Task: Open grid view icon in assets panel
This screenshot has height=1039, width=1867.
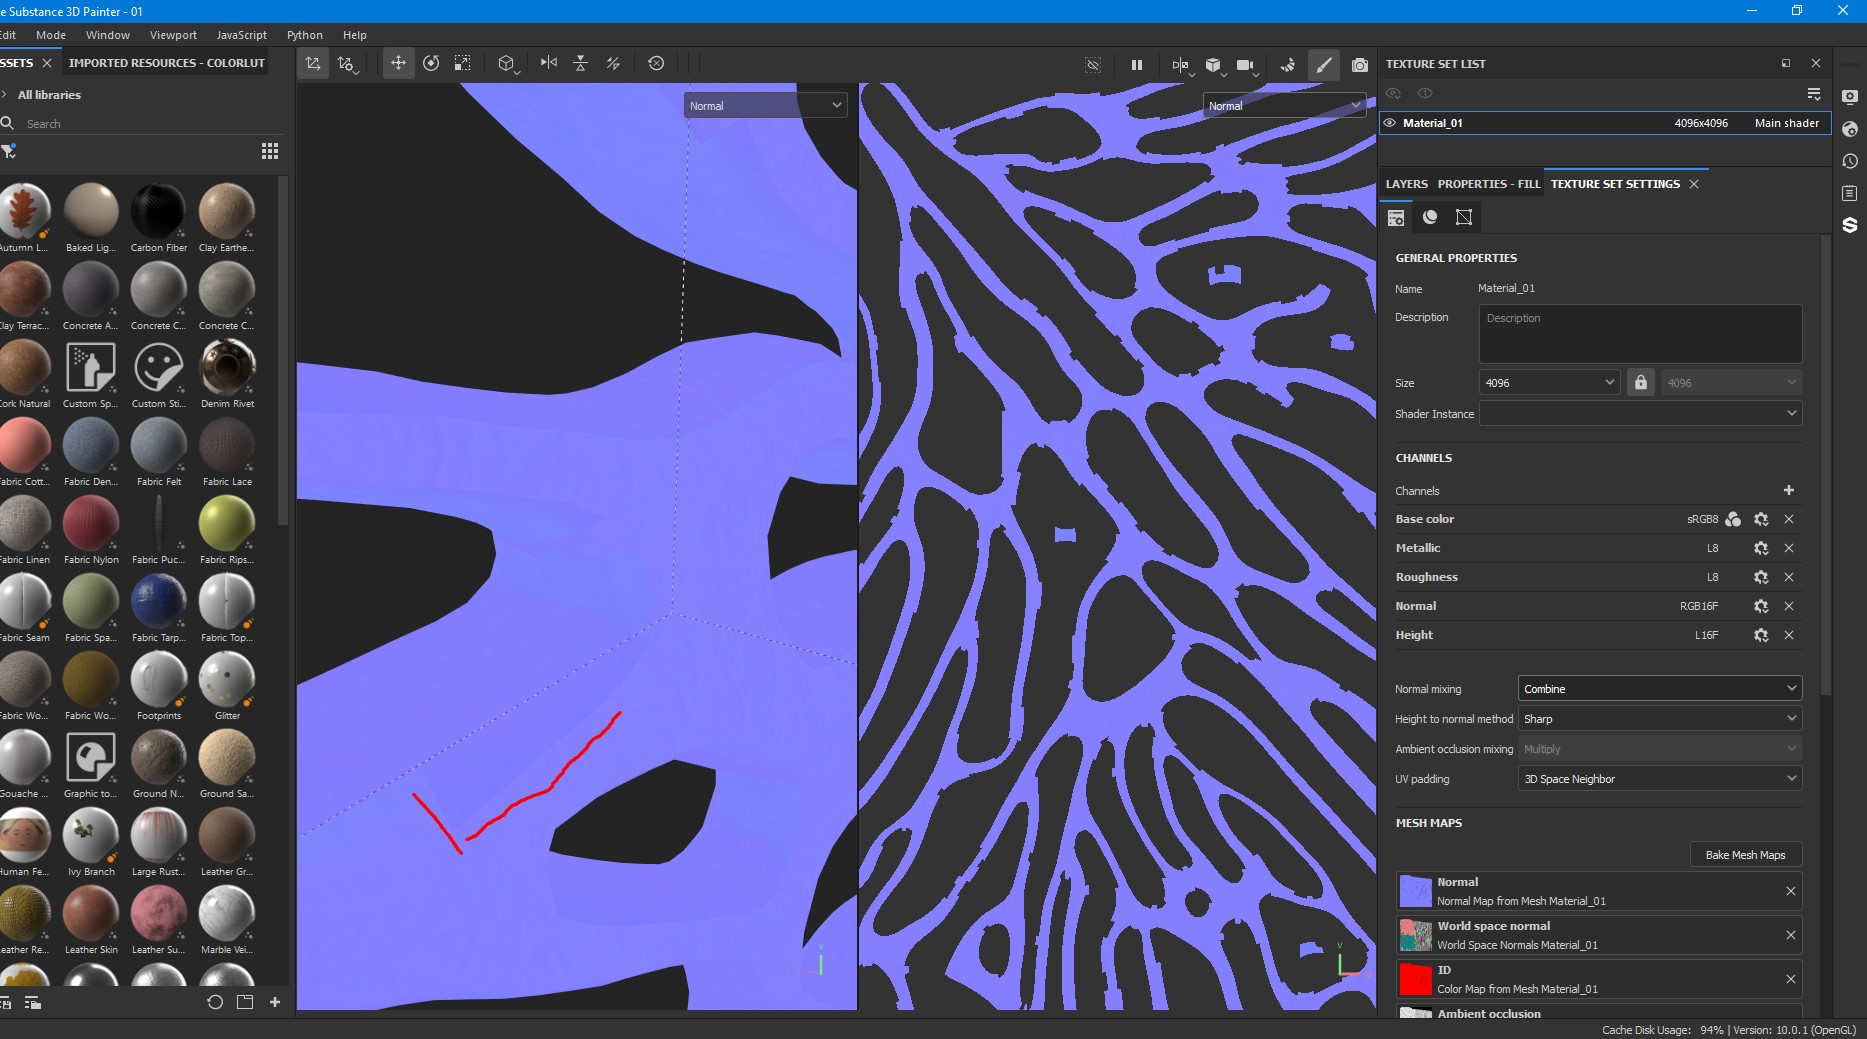Action: point(269,151)
